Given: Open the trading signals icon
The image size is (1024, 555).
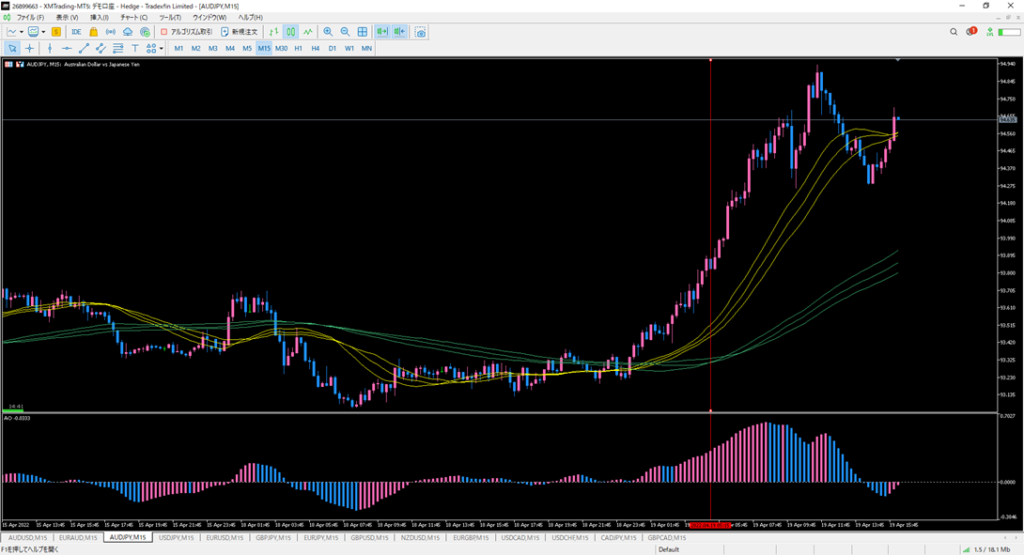Looking at the screenshot, I should pos(110,32).
